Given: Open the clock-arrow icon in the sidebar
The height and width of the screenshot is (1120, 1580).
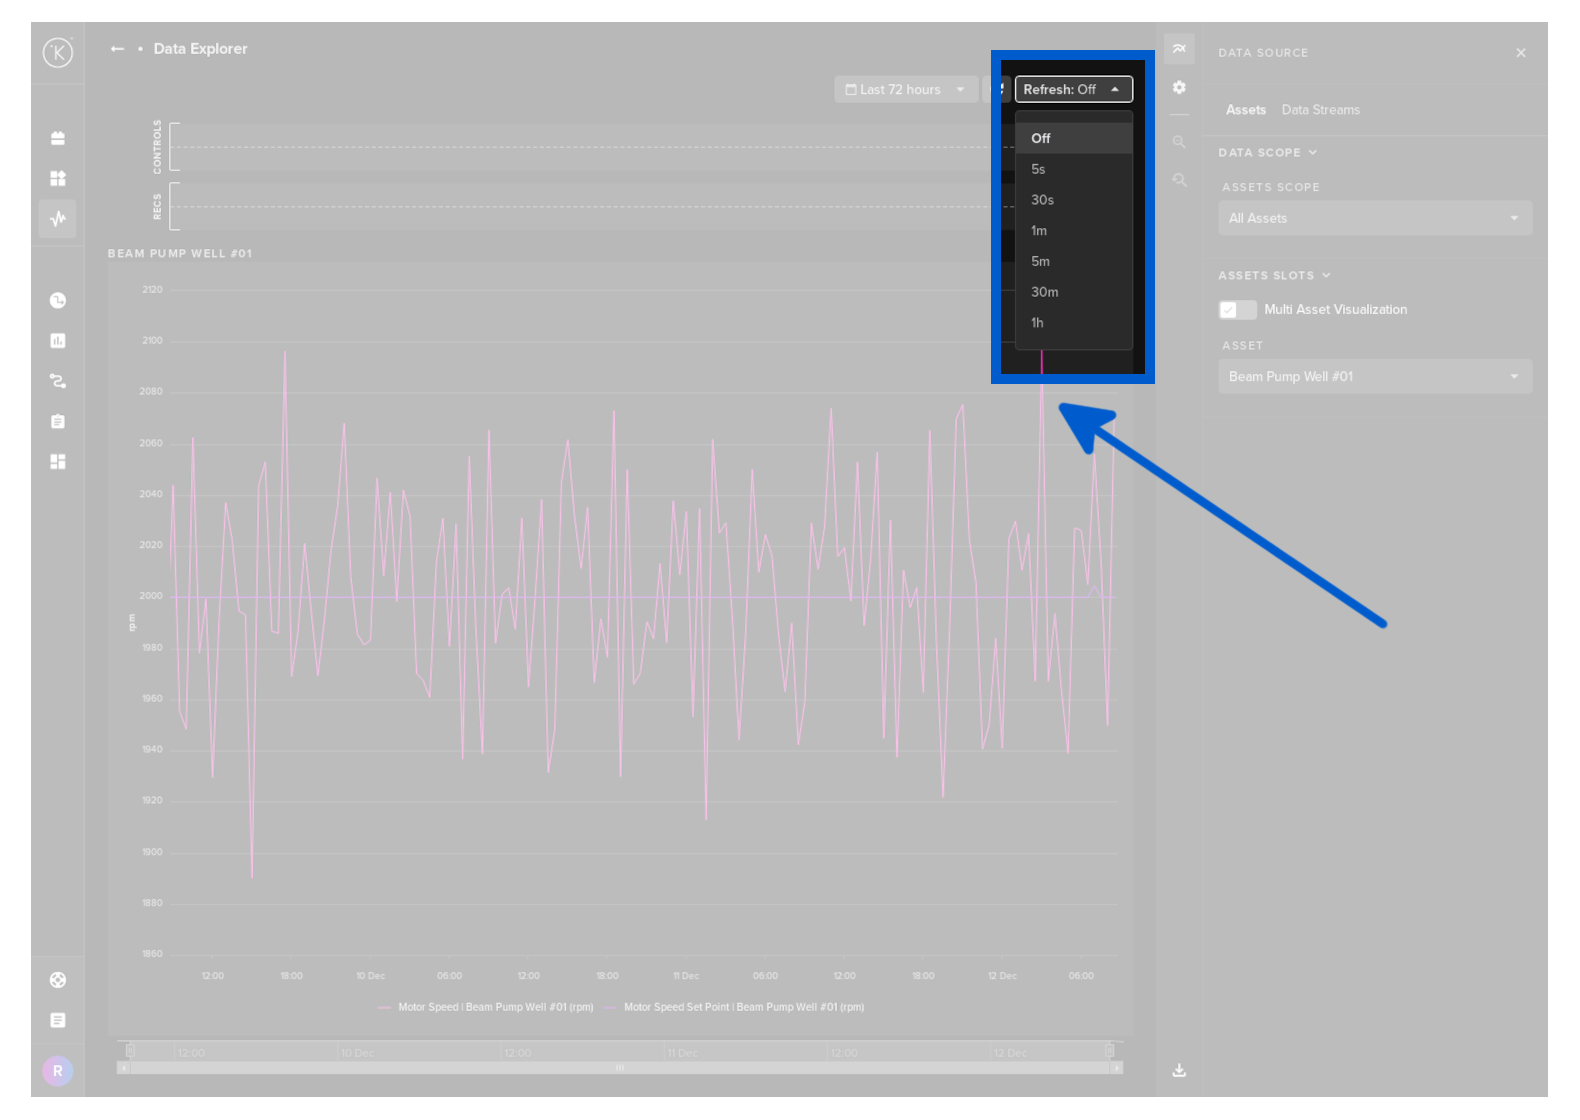Looking at the screenshot, I should click(58, 300).
